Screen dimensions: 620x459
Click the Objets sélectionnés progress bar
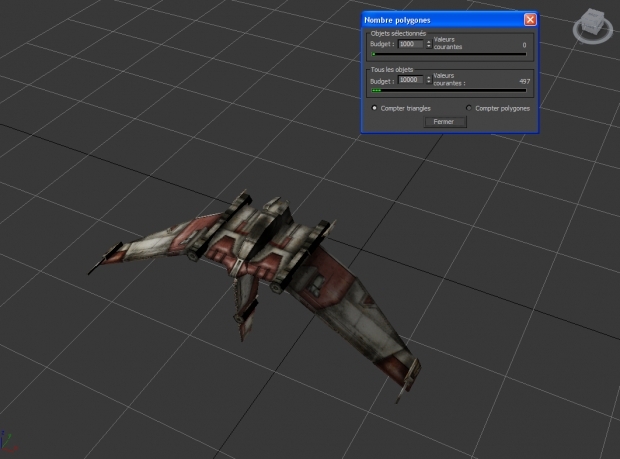[x=449, y=55]
